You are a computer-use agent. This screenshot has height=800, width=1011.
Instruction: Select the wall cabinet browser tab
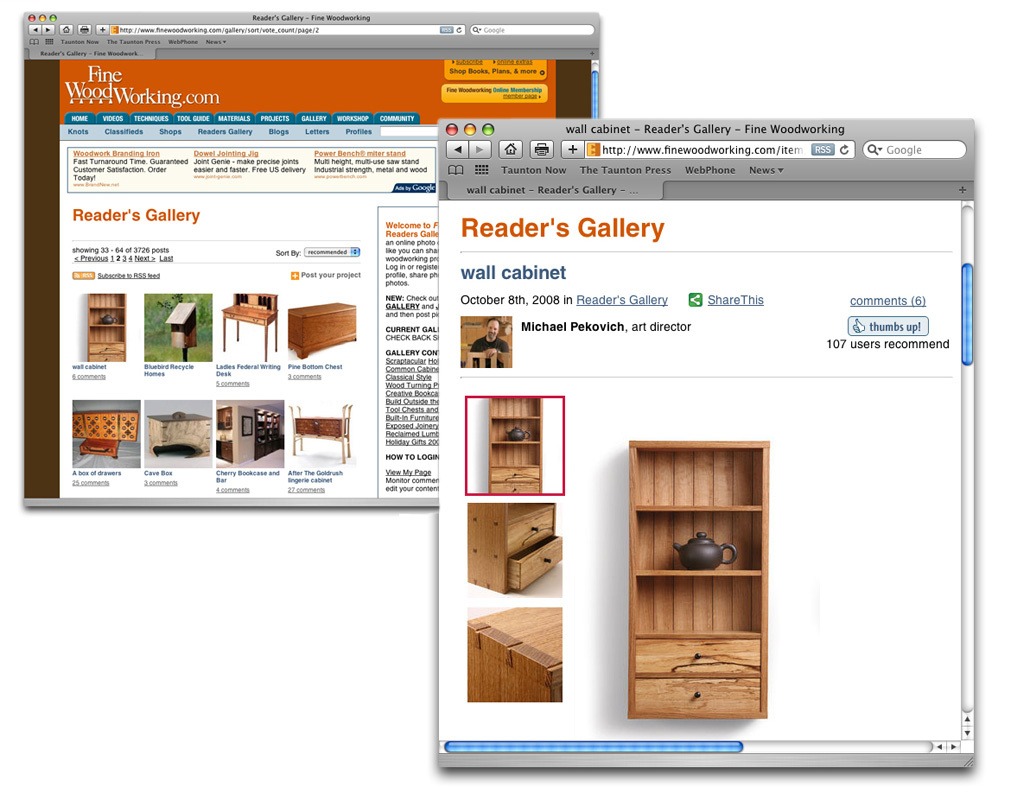552,190
